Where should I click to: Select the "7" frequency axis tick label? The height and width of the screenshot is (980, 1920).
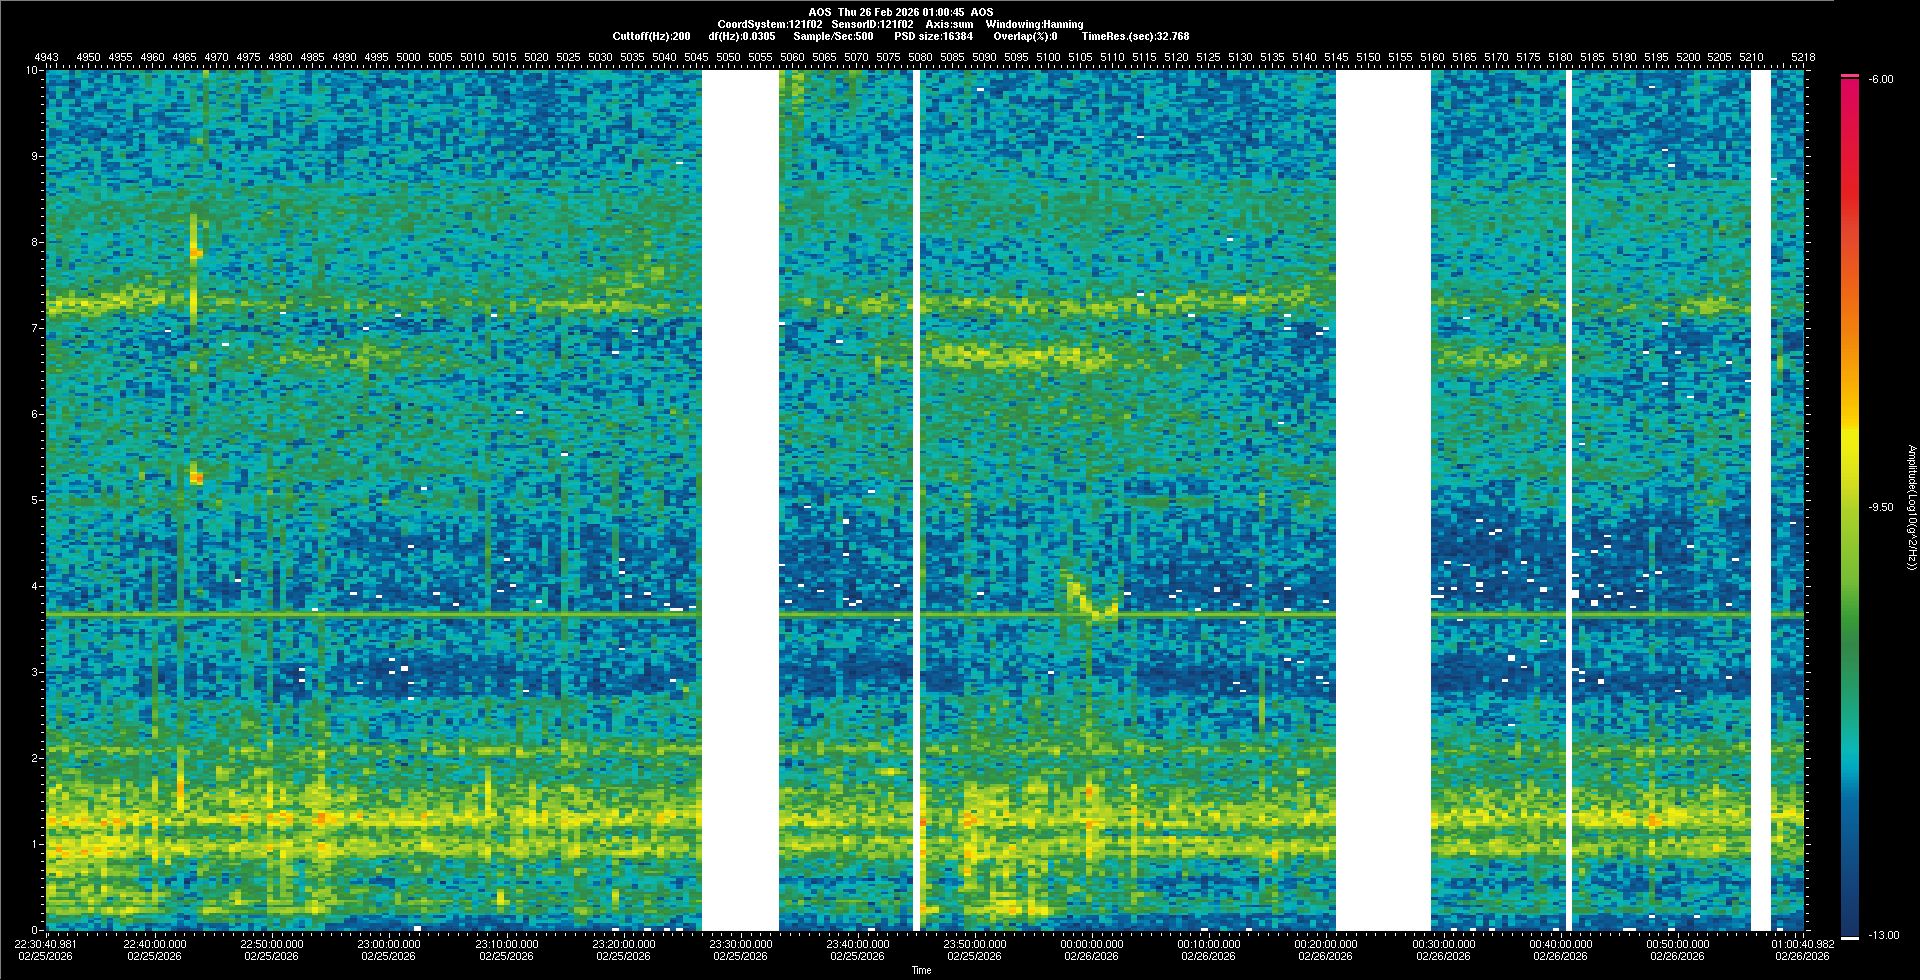coord(35,328)
